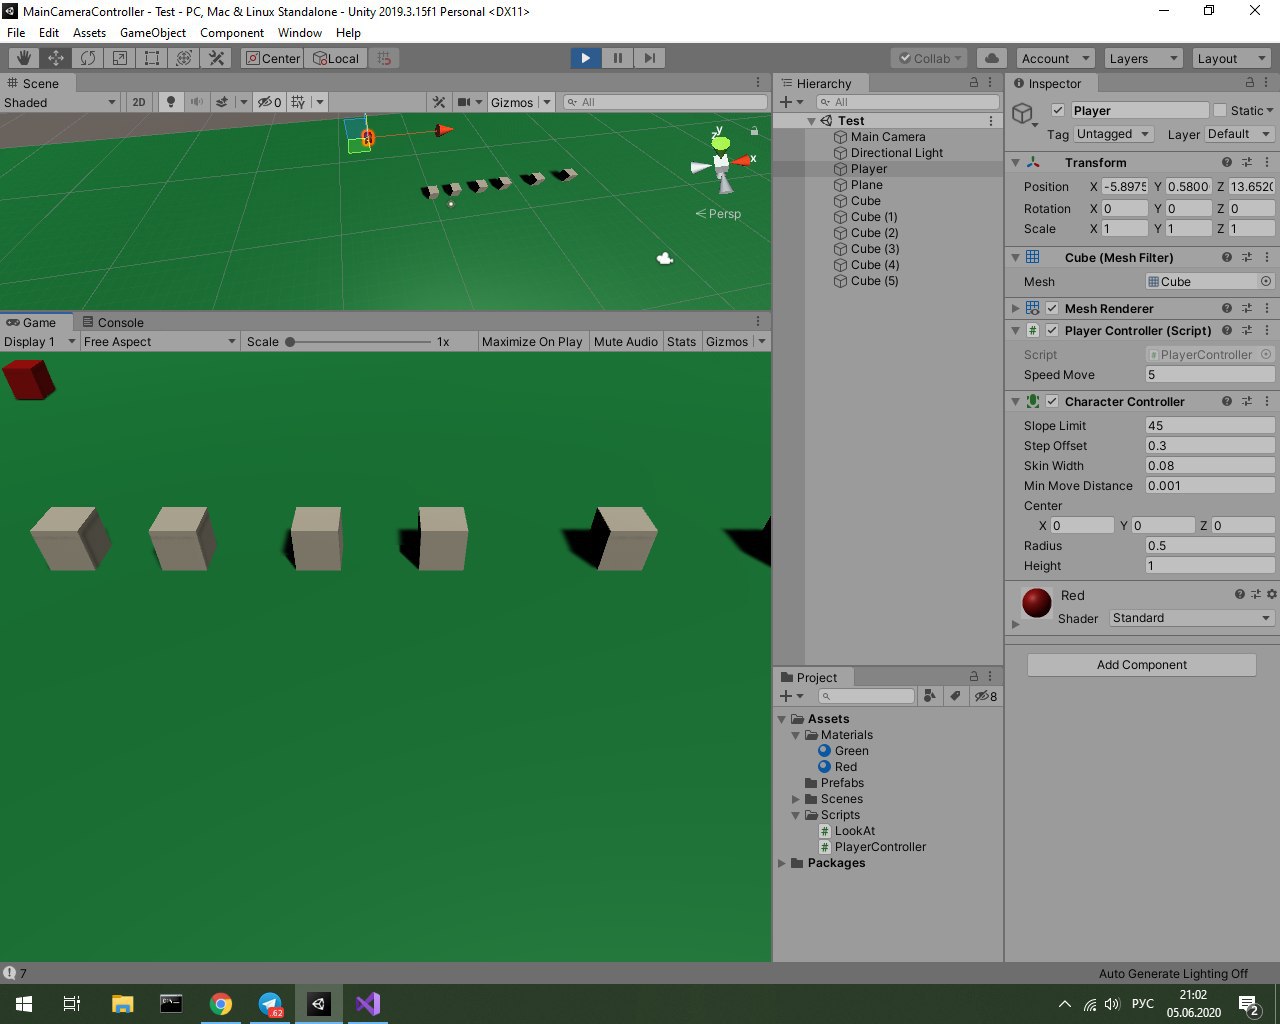The height and width of the screenshot is (1024, 1280).
Task: Open the Component menu
Action: click(x=232, y=32)
